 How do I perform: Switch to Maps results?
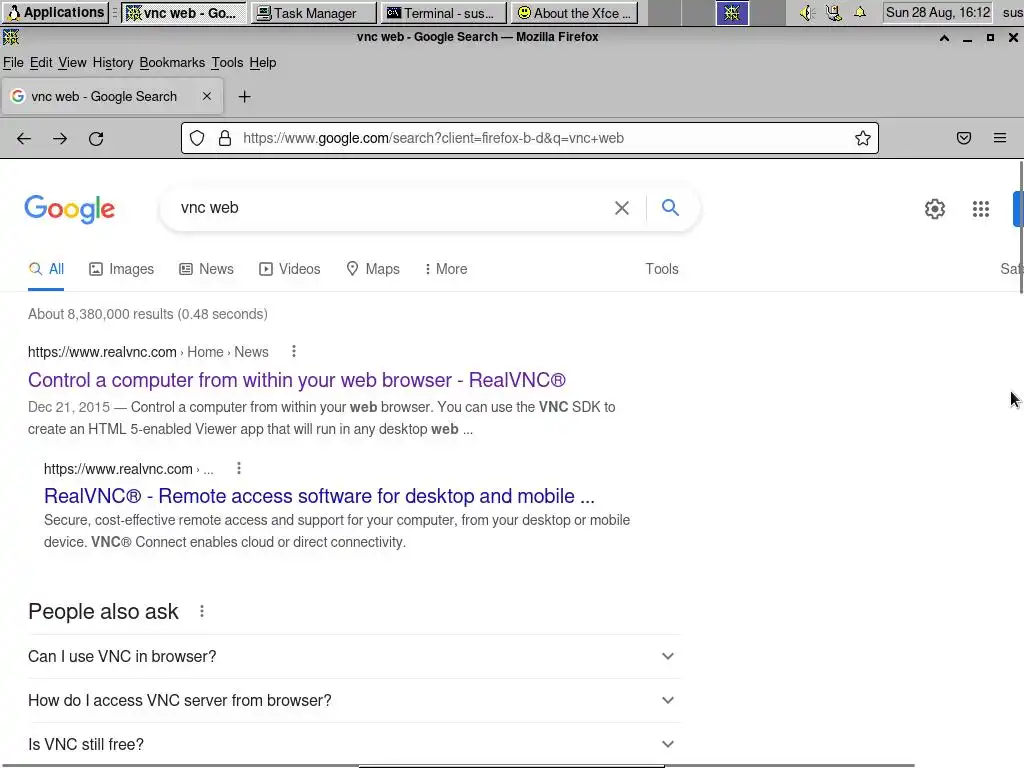(x=372, y=269)
